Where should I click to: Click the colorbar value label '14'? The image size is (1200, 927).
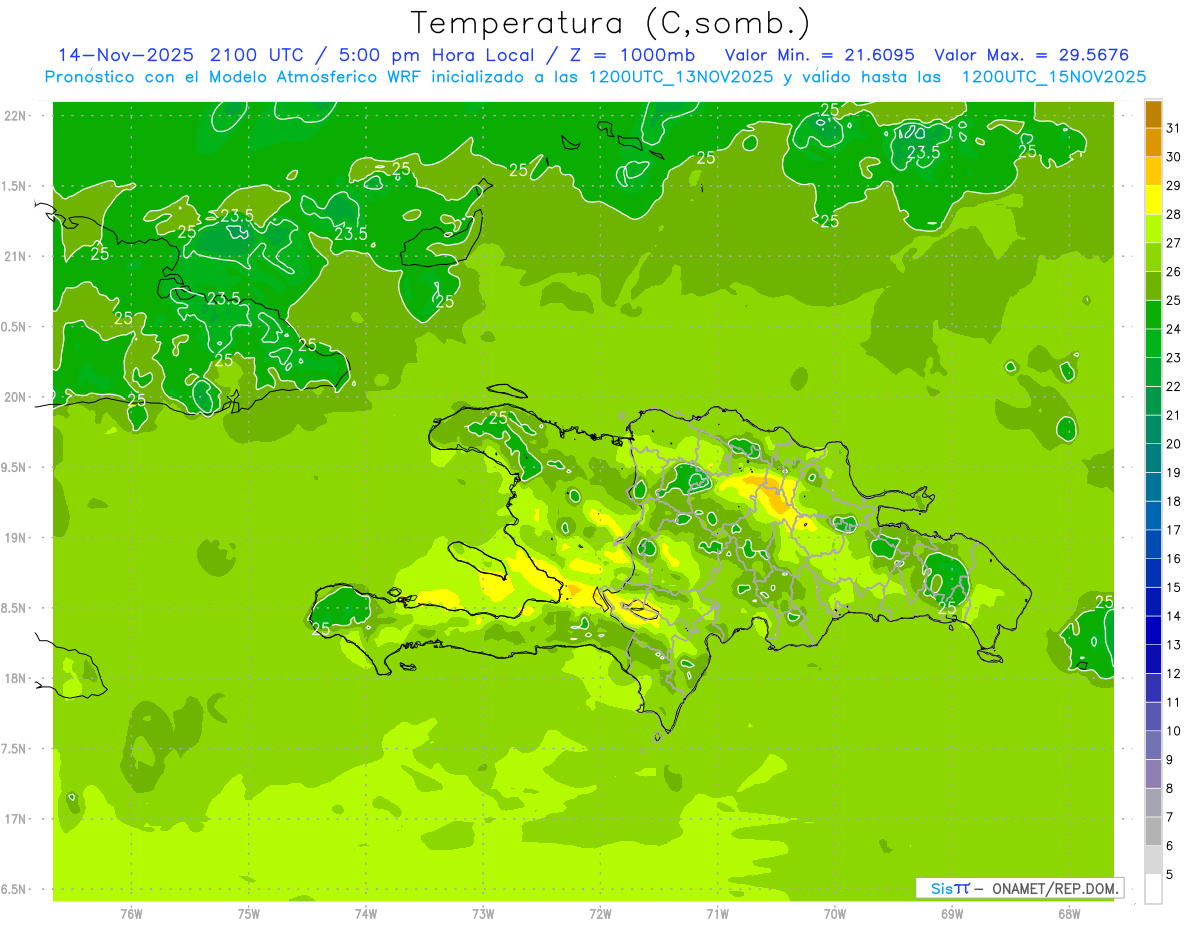coord(1174,616)
